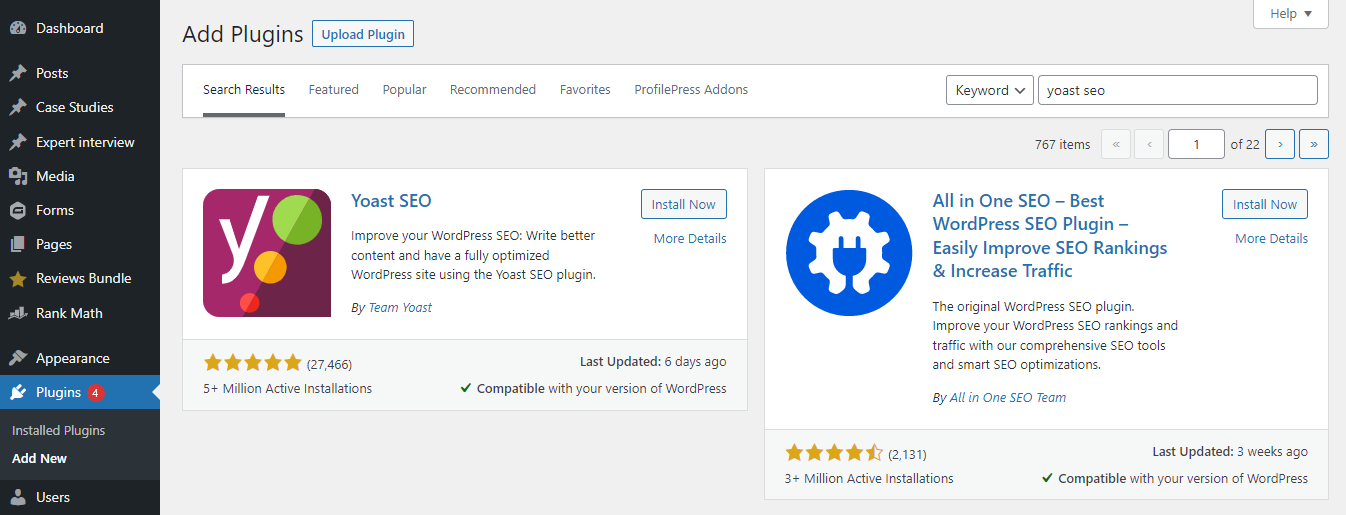Click the Dashboard gauge icon in sidebar
The width and height of the screenshot is (1346, 515).
point(18,28)
